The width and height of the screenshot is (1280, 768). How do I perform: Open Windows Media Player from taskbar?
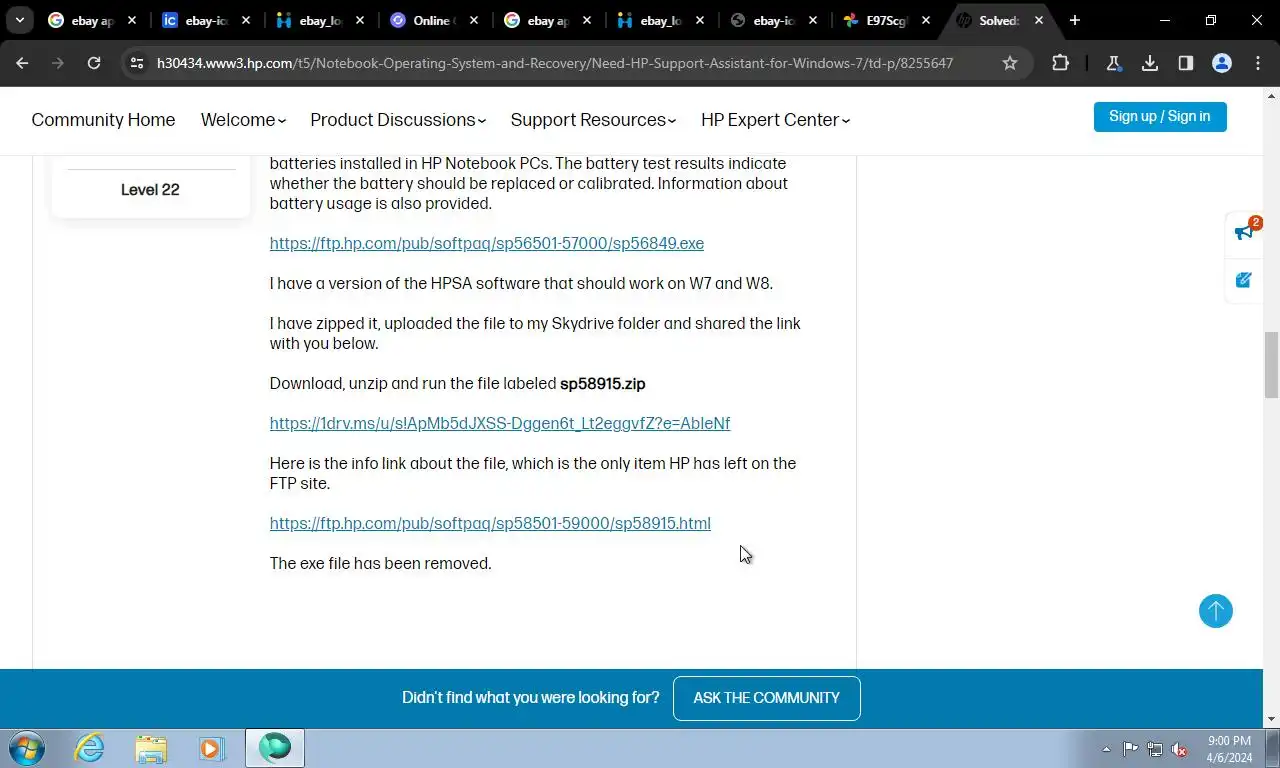211,748
